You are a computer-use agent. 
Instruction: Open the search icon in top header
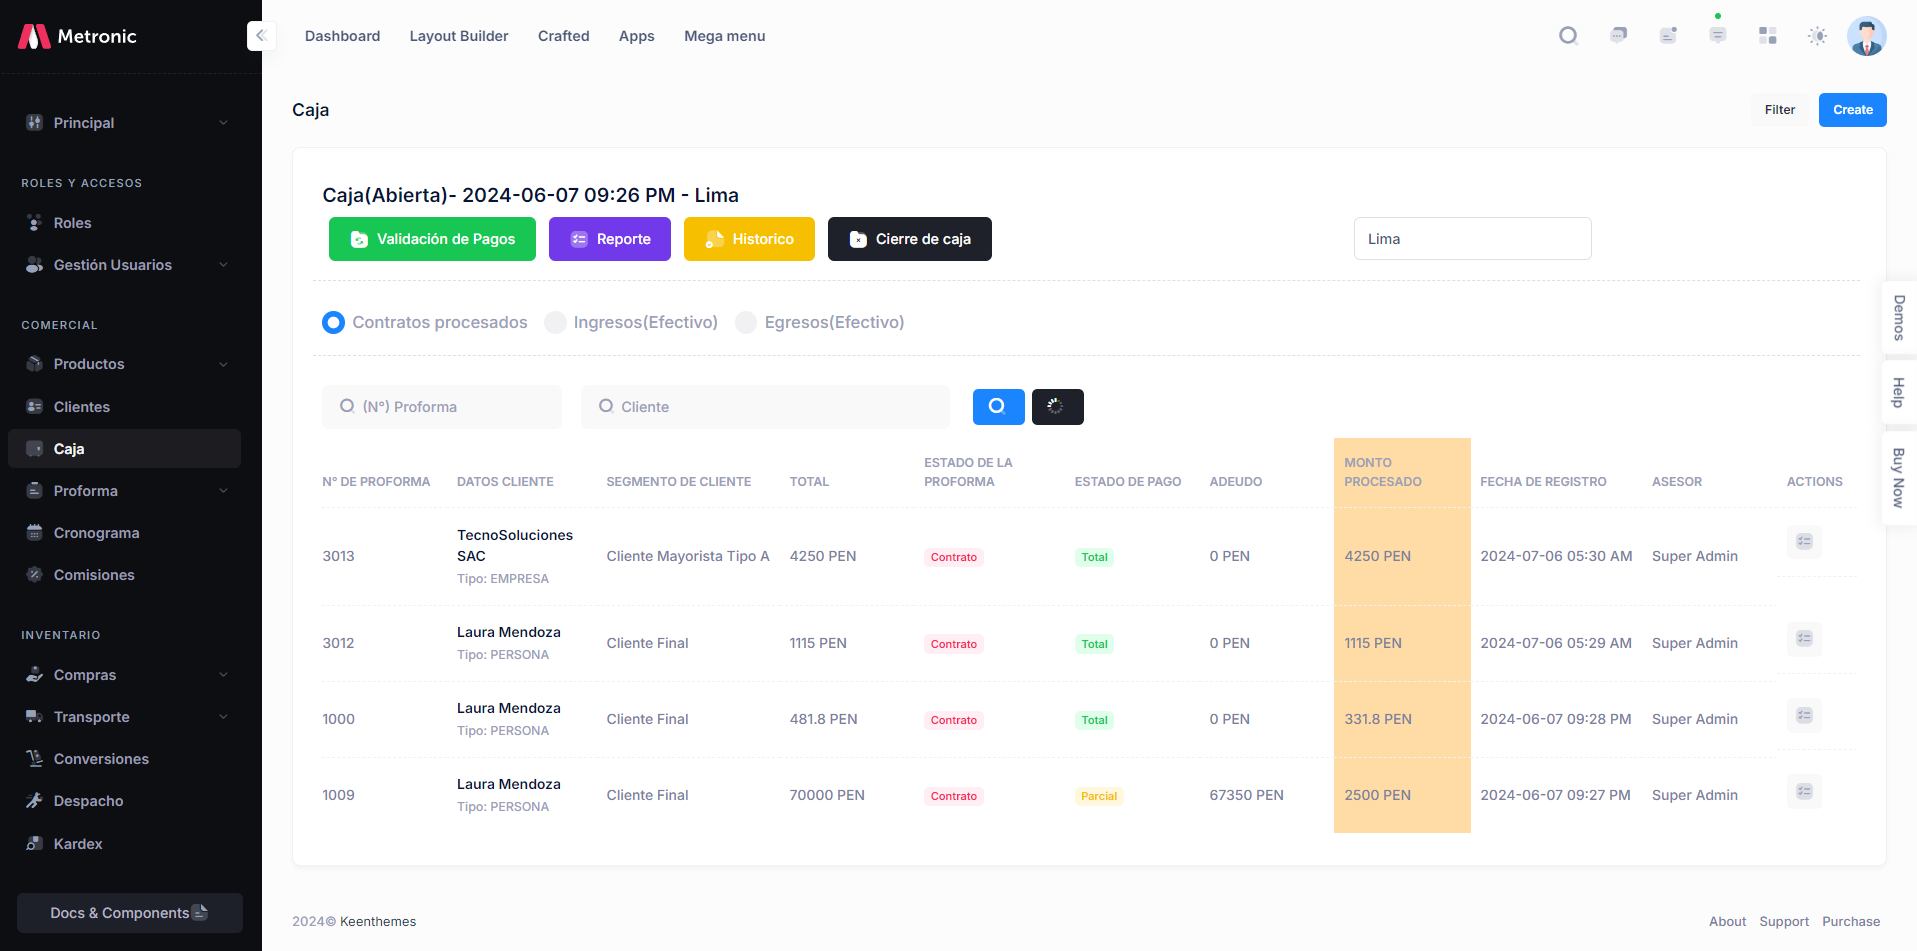pos(1568,36)
